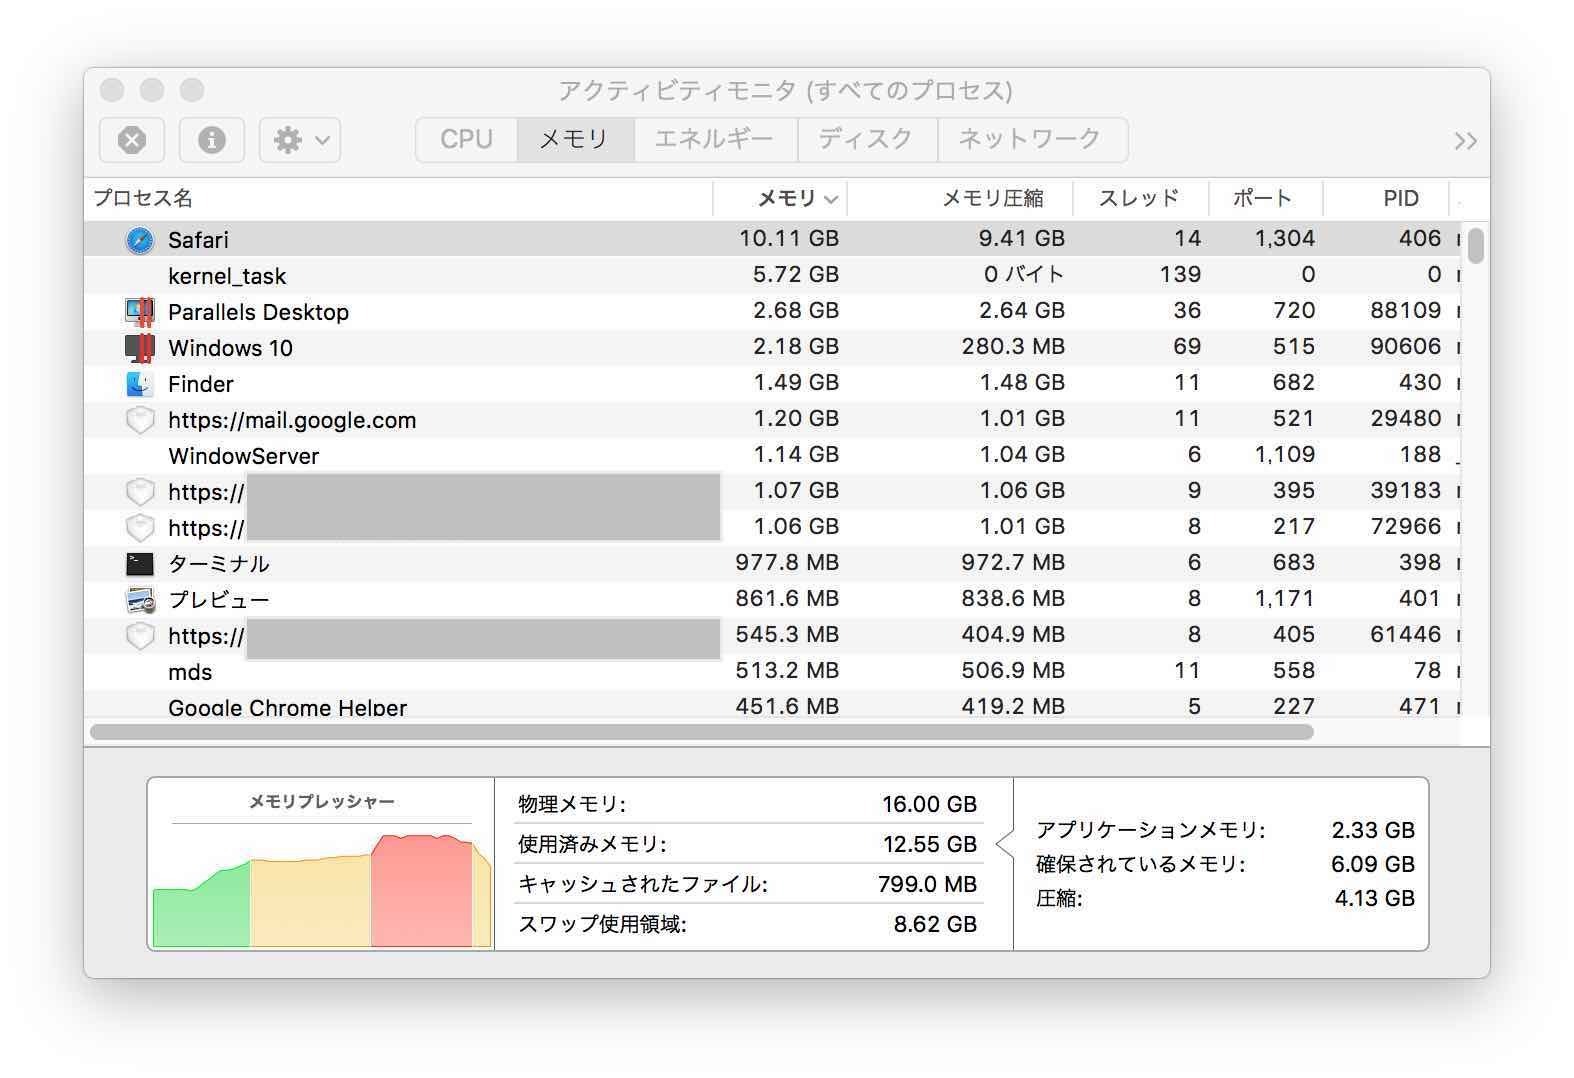Switch to the エネルギー tab
The image size is (1574, 1078).
715,139
